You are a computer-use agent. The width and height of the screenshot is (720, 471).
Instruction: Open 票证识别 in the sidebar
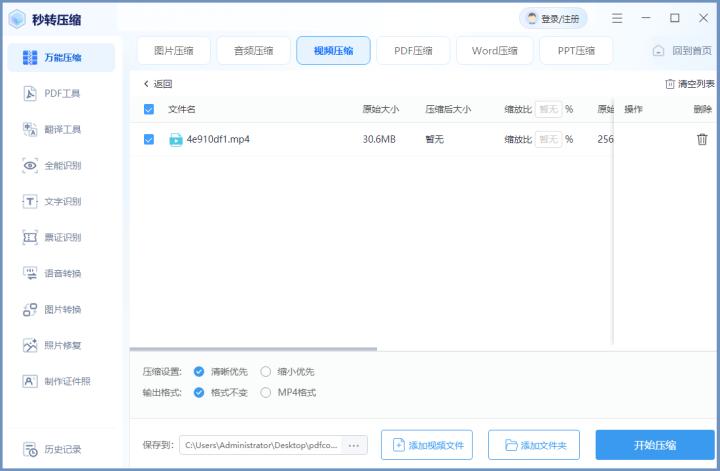[x=61, y=237]
